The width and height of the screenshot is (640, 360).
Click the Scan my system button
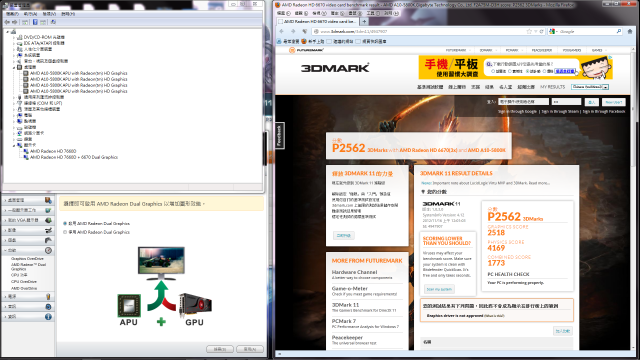pos(439,289)
